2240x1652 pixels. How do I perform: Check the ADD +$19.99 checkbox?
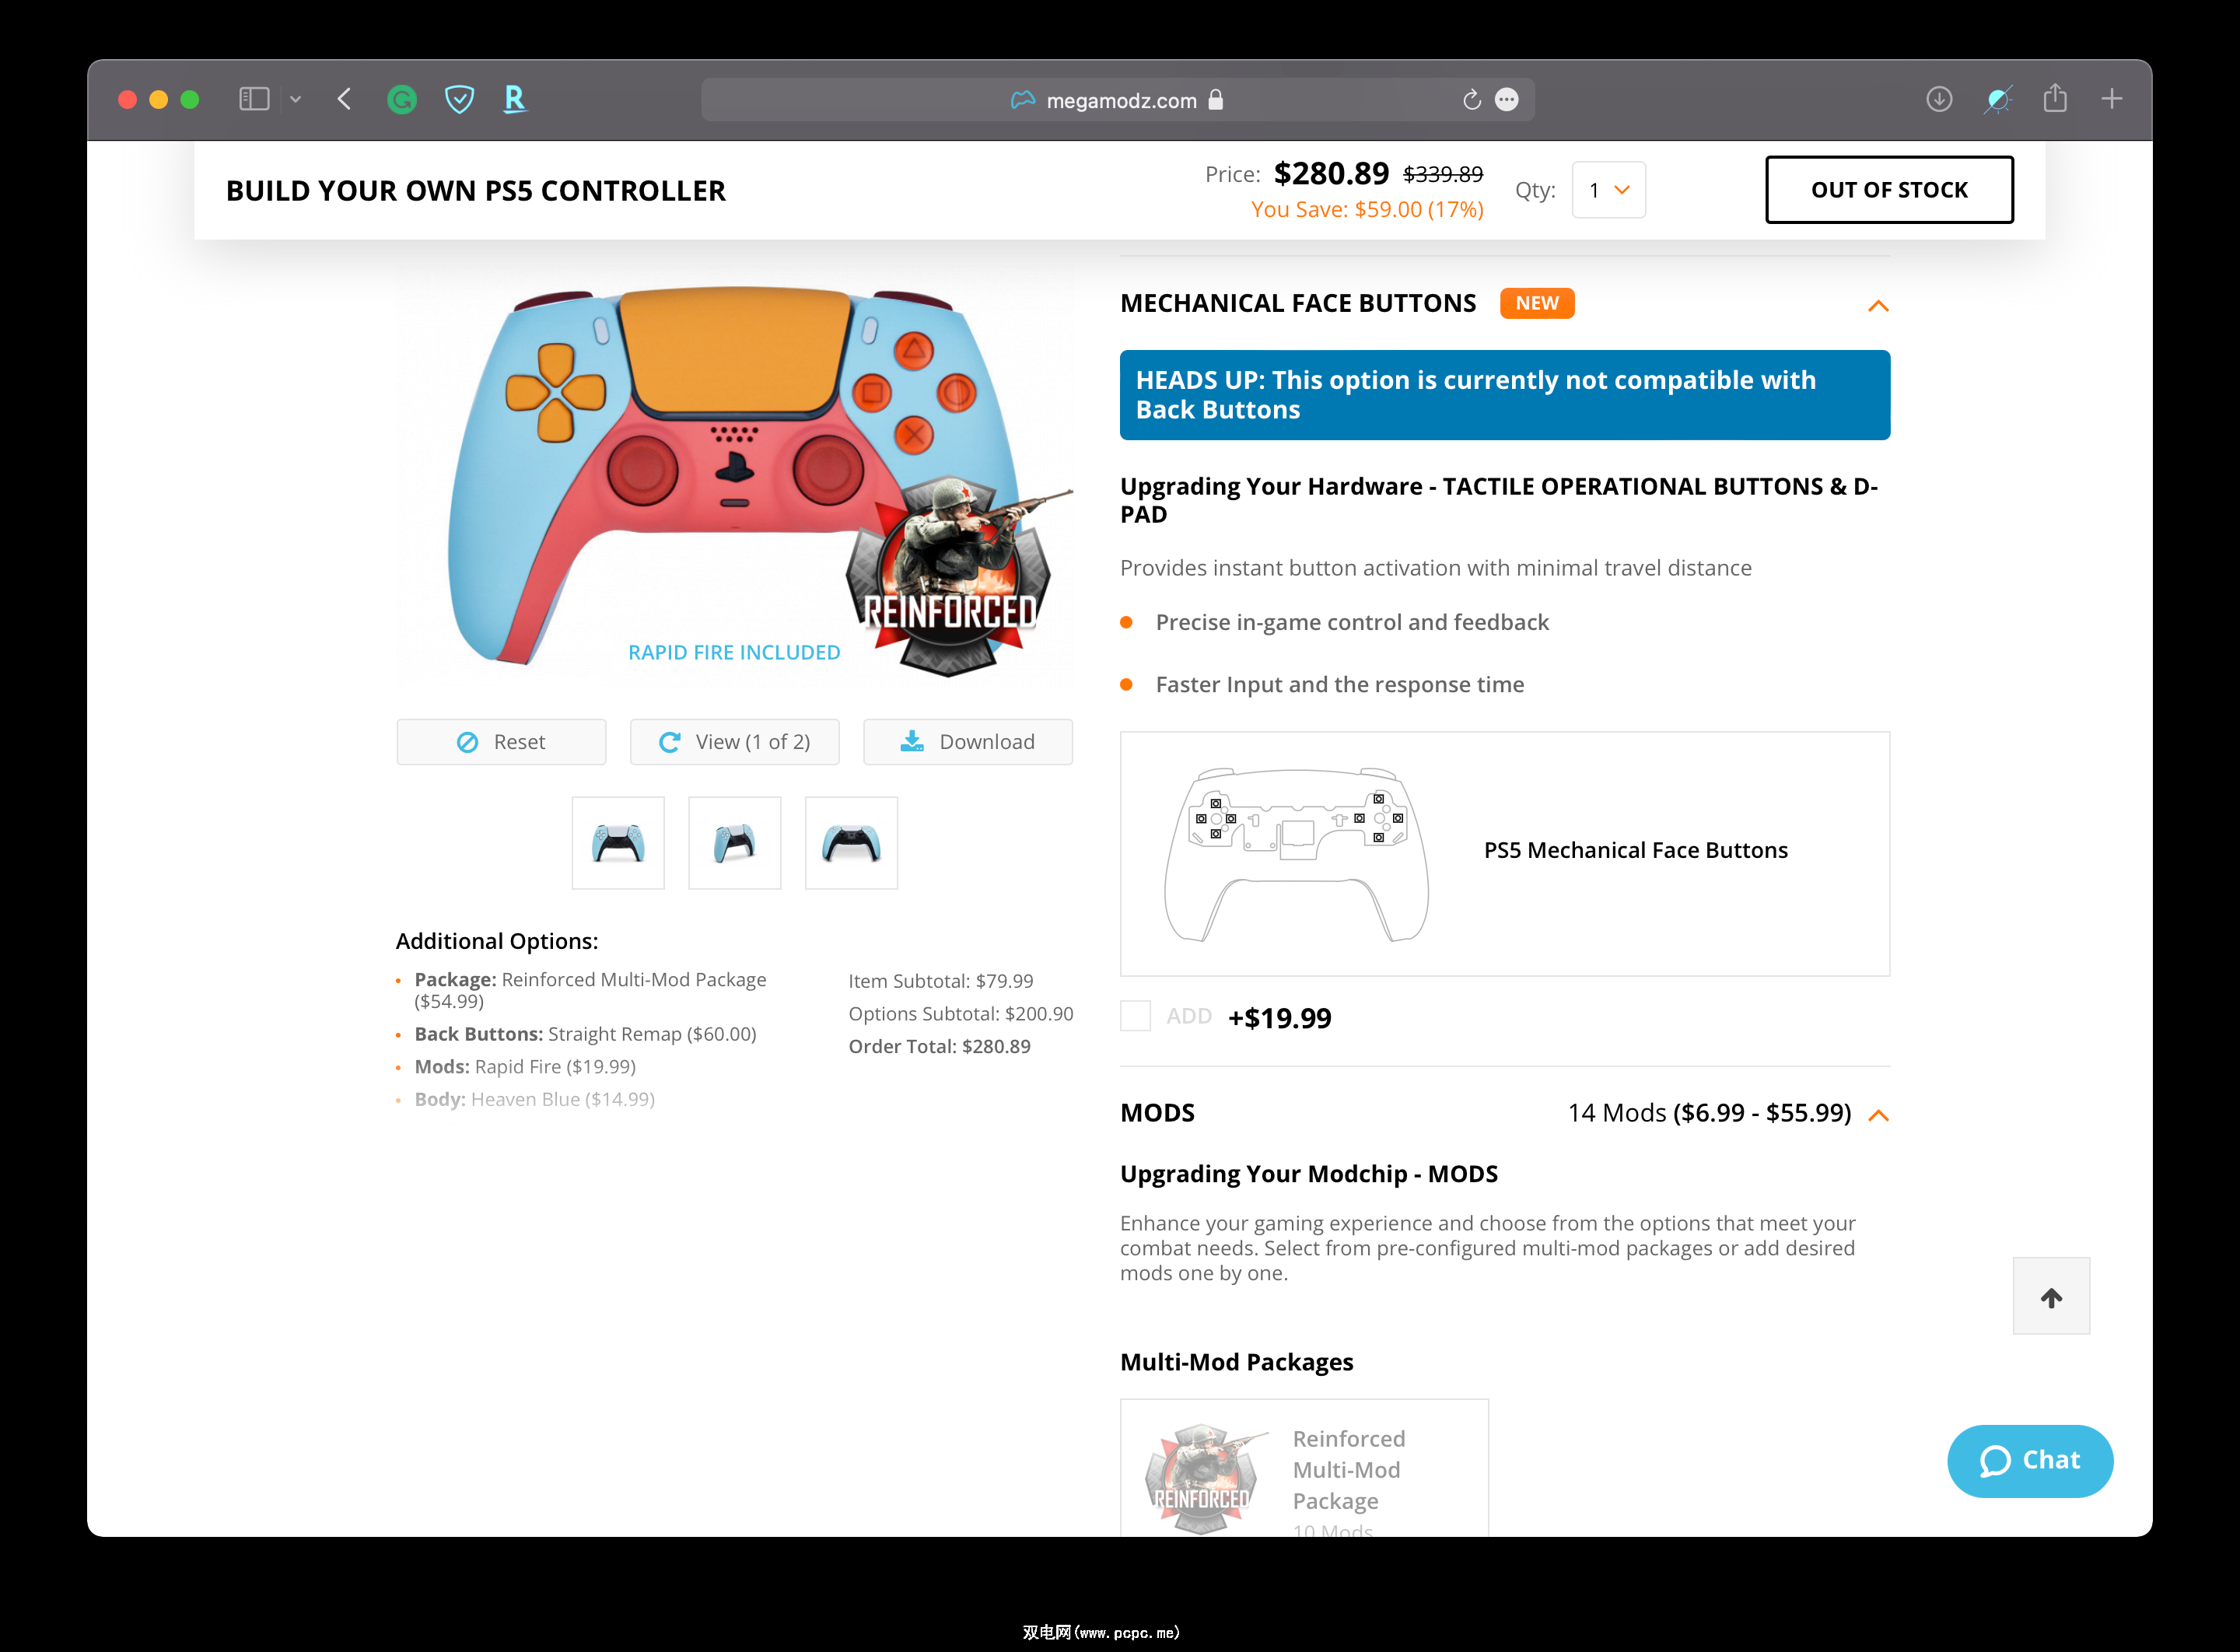point(1135,1016)
